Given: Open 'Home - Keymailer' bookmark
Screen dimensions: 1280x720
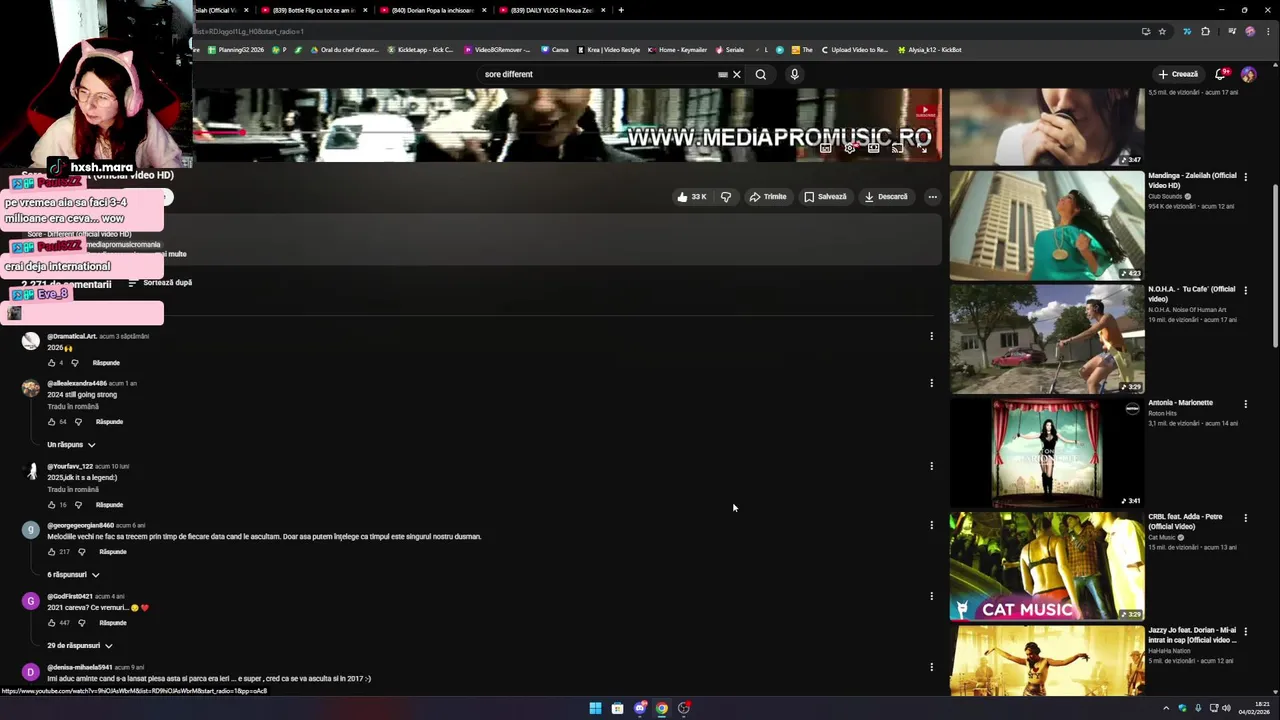Looking at the screenshot, I should [x=678, y=50].
